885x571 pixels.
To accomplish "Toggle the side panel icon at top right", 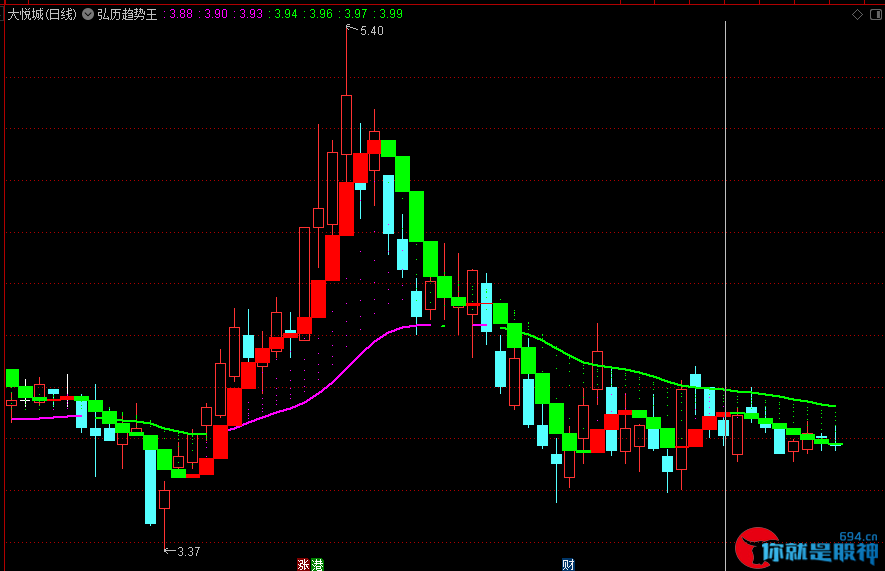I will click(x=876, y=15).
